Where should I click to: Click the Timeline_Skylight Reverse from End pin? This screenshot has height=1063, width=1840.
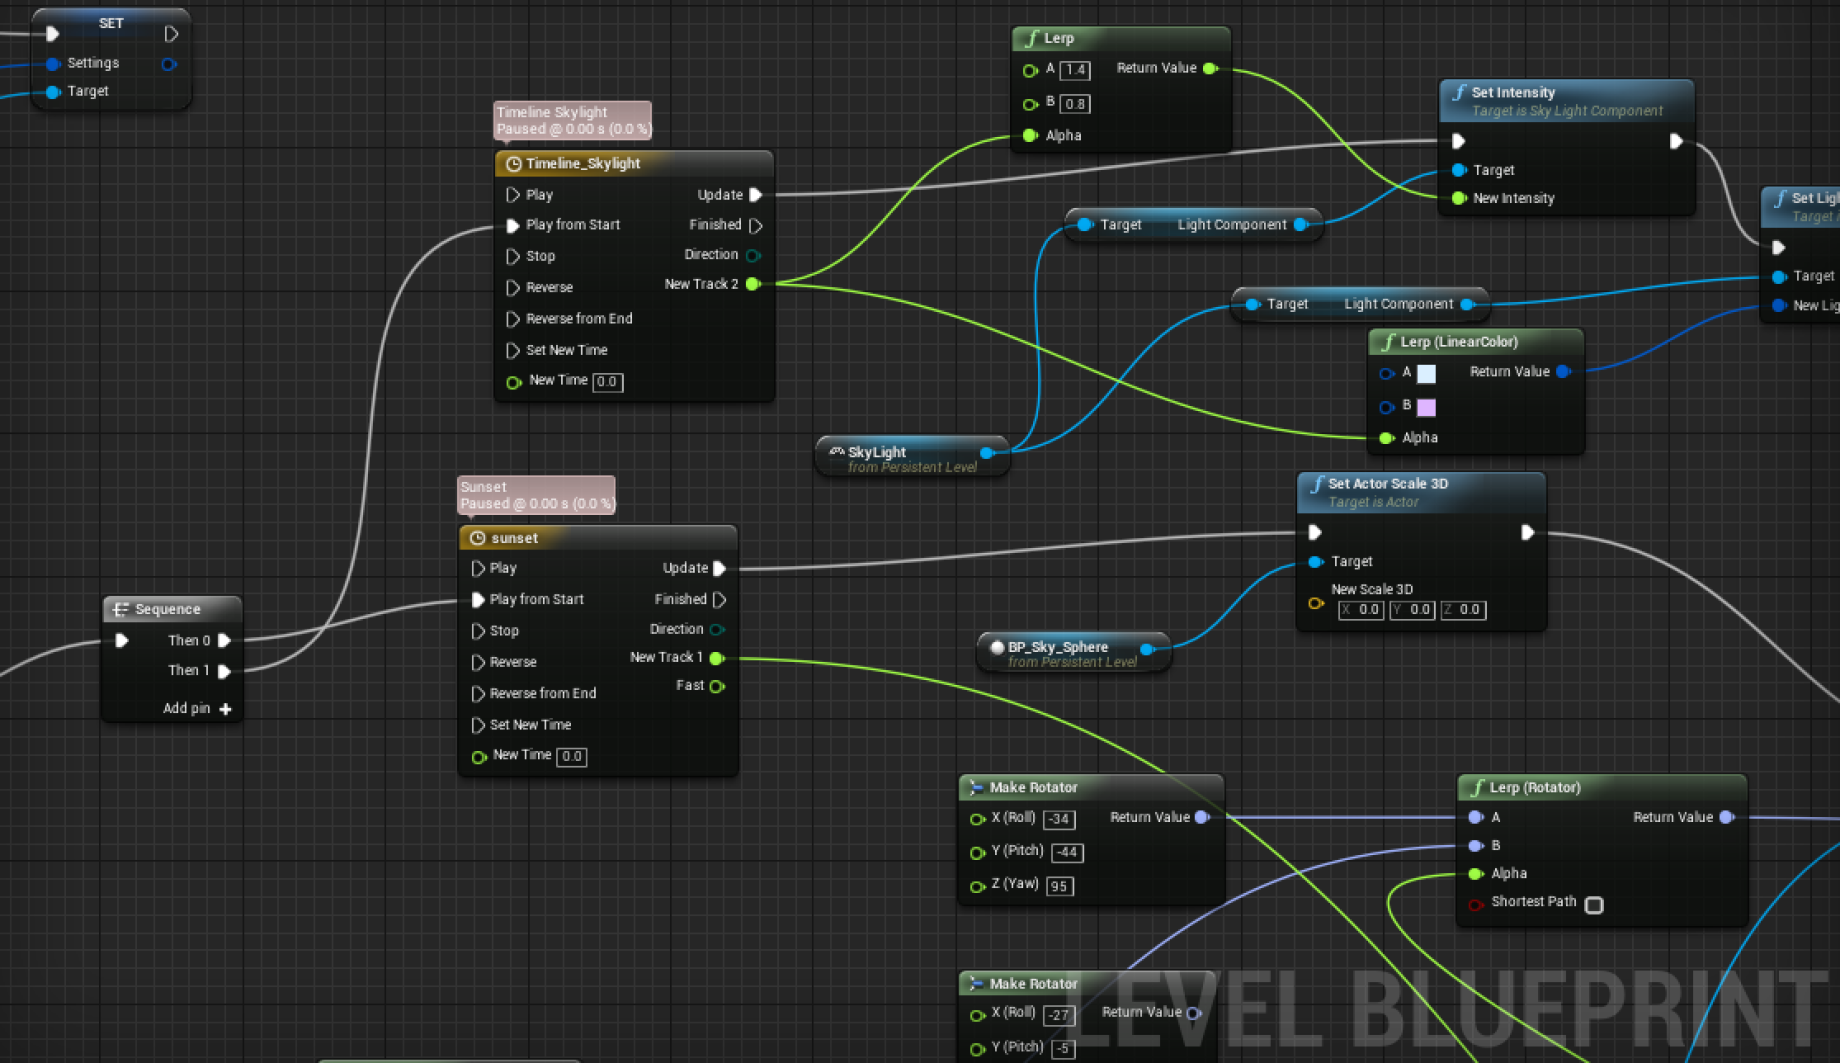513,319
